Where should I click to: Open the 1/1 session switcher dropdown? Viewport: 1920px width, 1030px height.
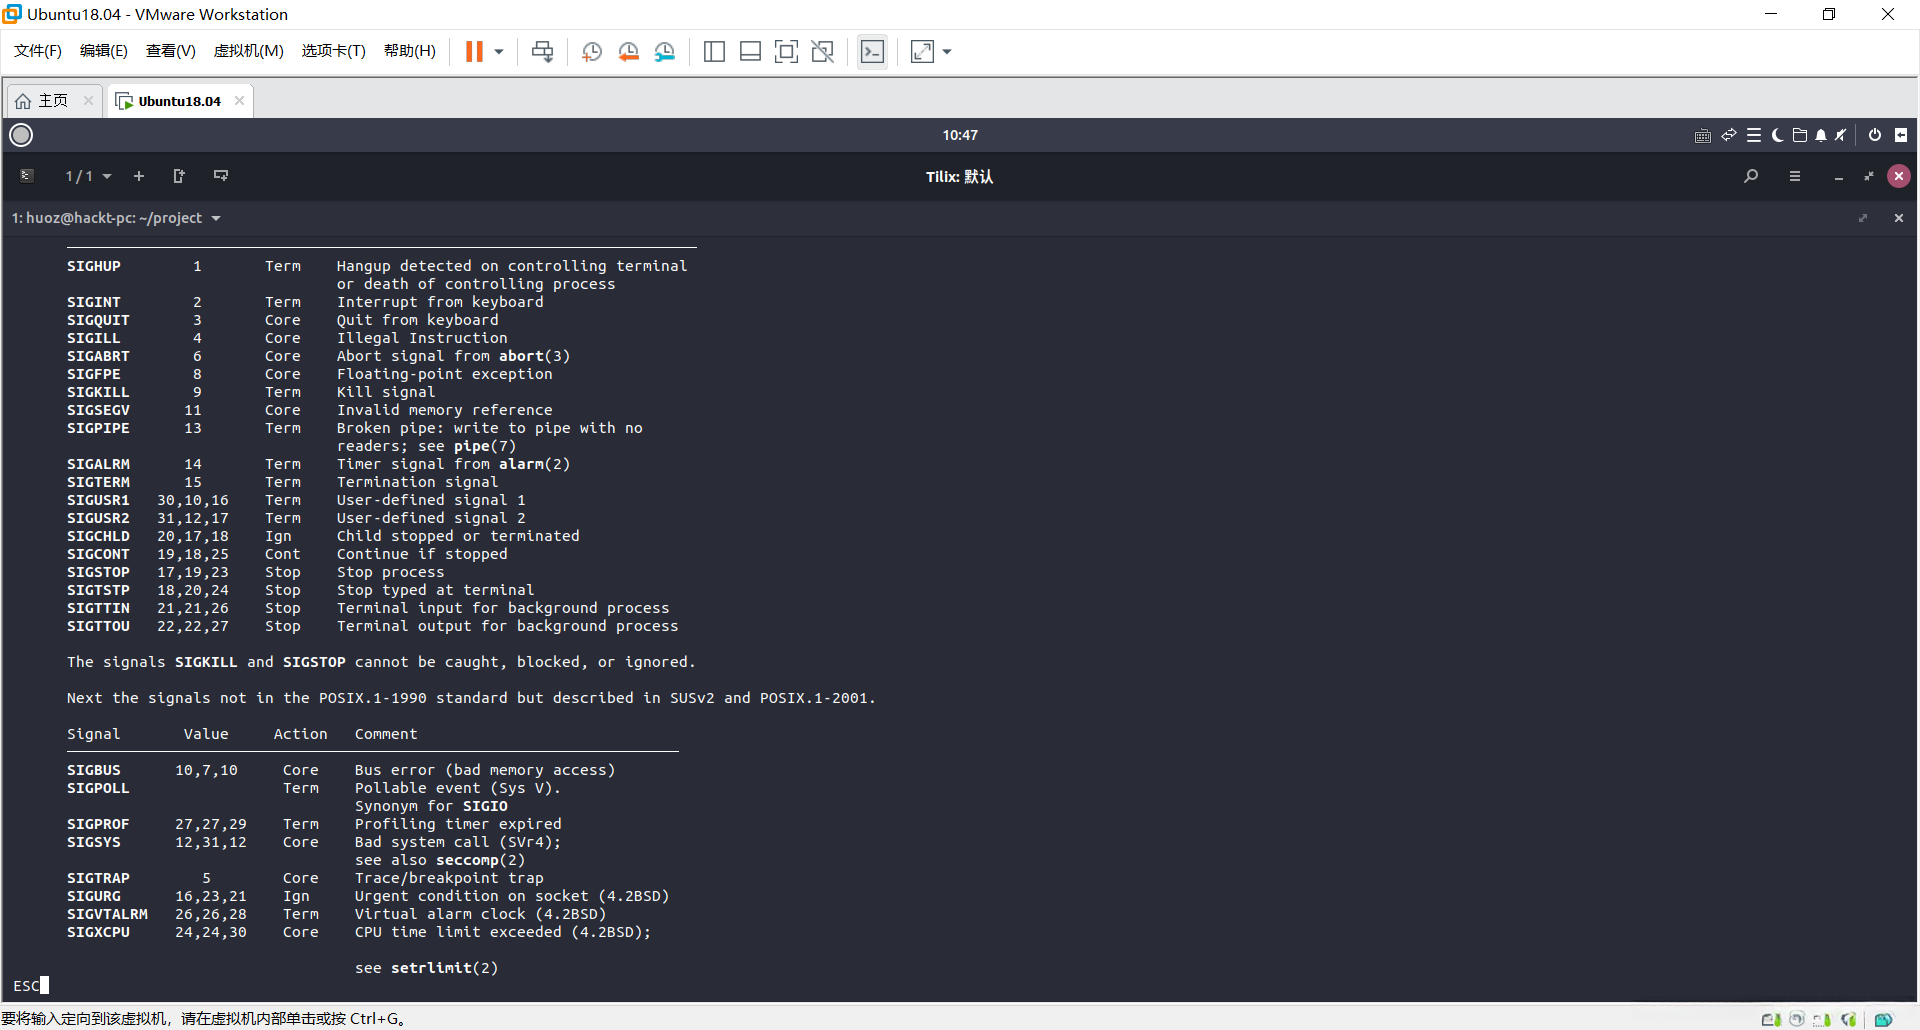tap(88, 176)
